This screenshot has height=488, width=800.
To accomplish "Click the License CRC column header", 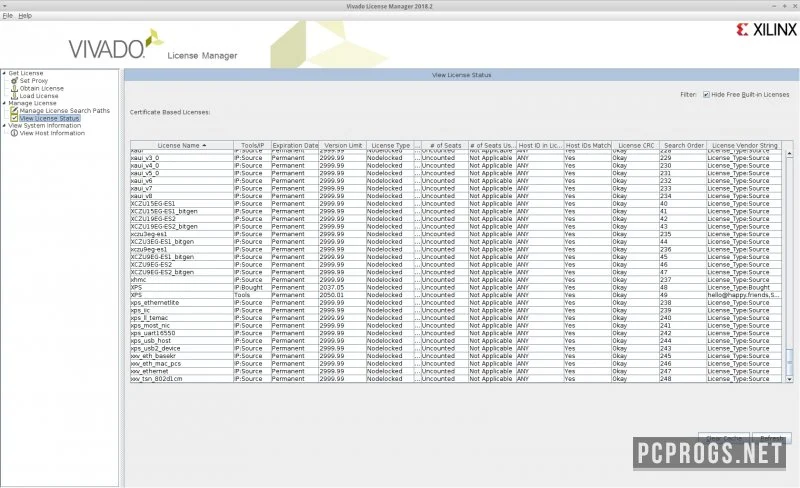I will [636, 145].
